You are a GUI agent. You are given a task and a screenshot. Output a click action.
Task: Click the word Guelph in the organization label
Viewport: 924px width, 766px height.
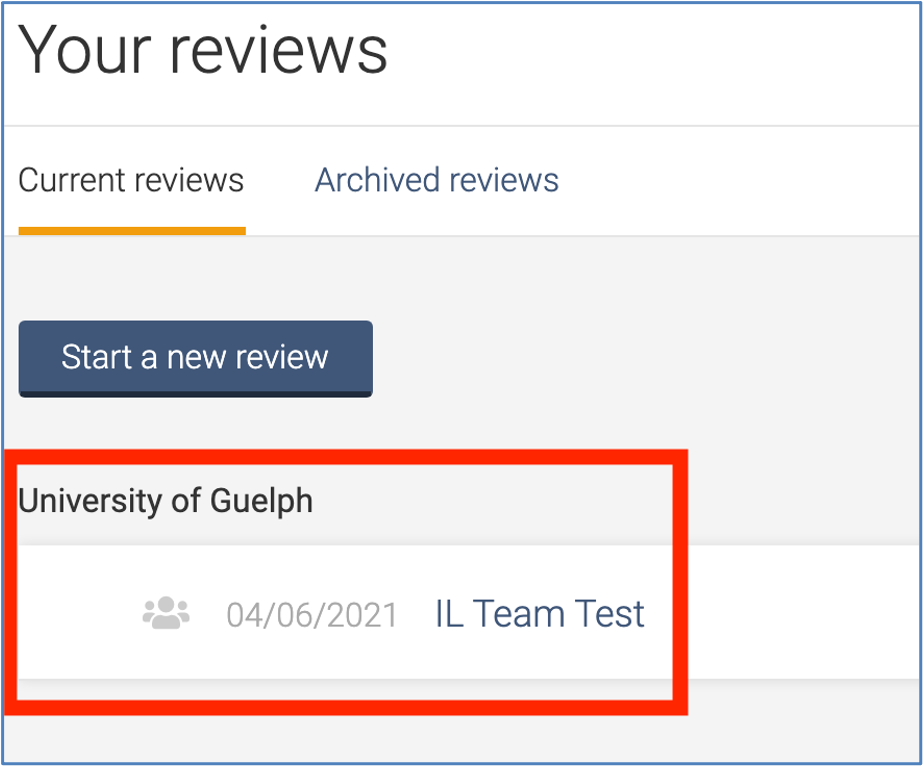pyautogui.click(x=261, y=500)
